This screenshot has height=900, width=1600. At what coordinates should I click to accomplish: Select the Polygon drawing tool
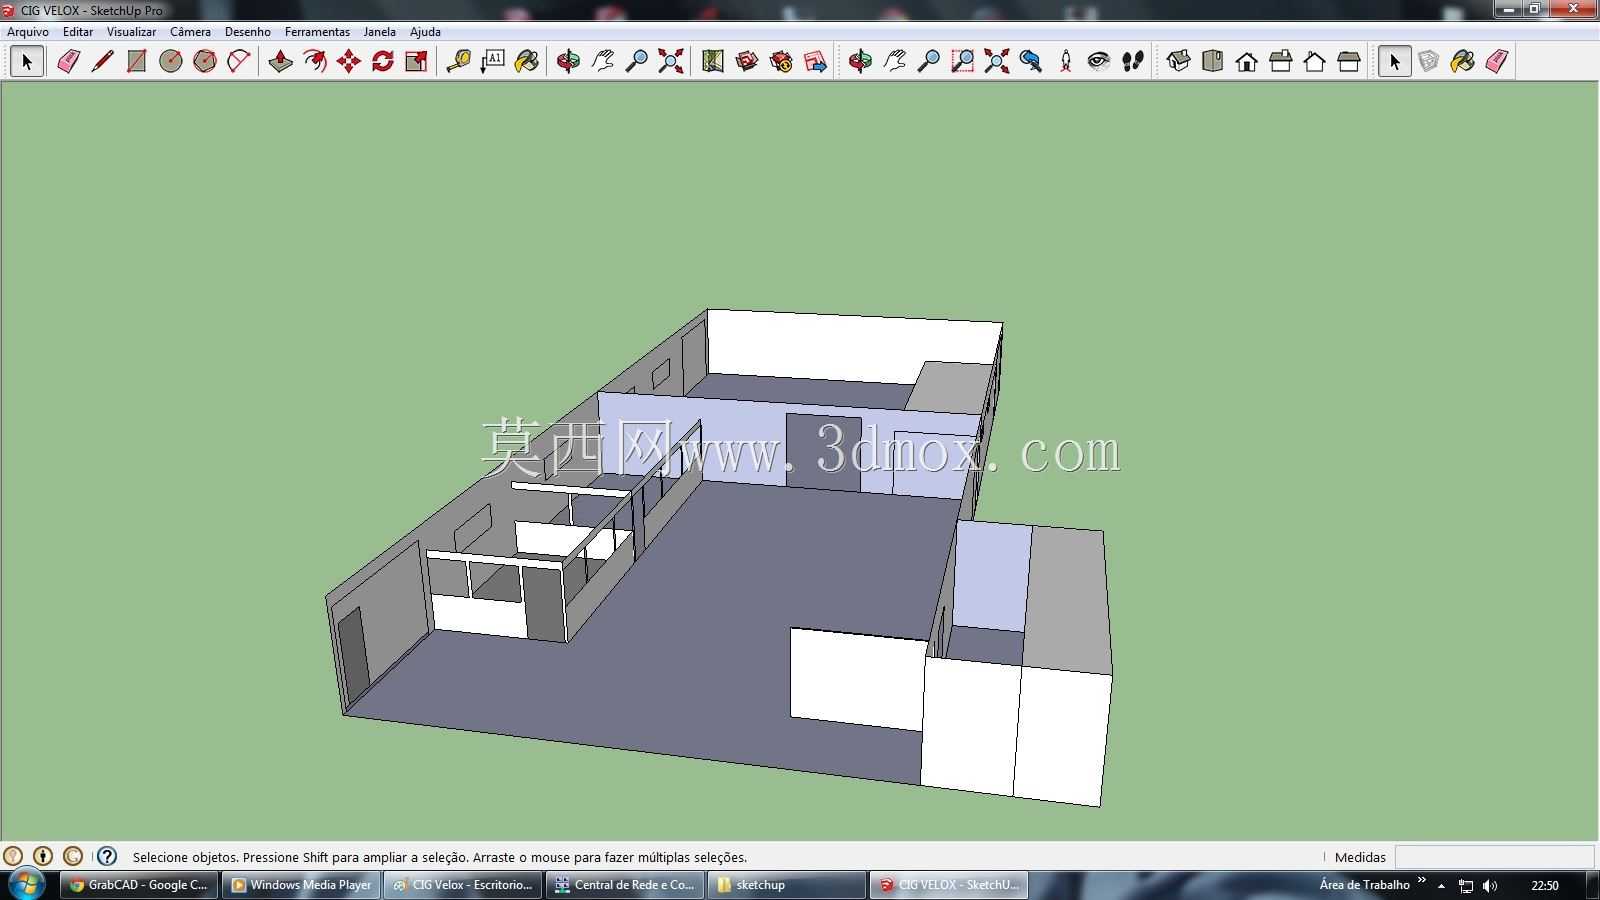(205, 61)
